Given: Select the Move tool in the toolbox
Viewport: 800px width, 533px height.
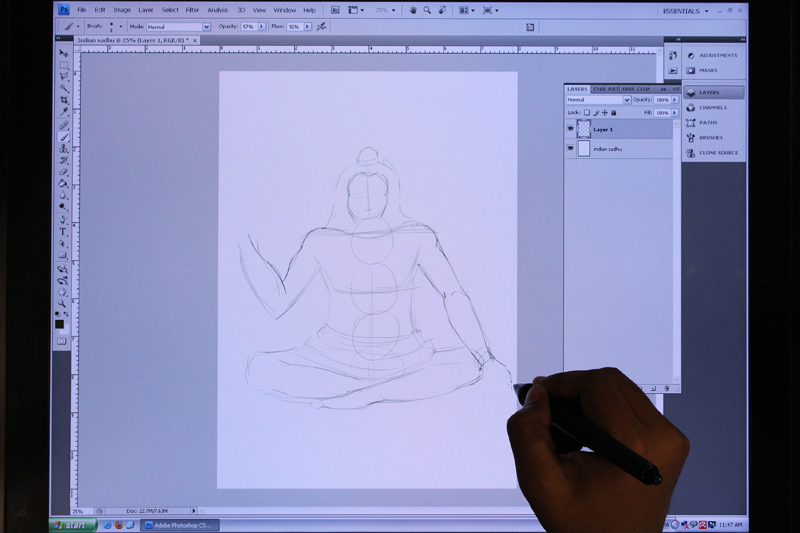Looking at the screenshot, I should pos(63,53).
